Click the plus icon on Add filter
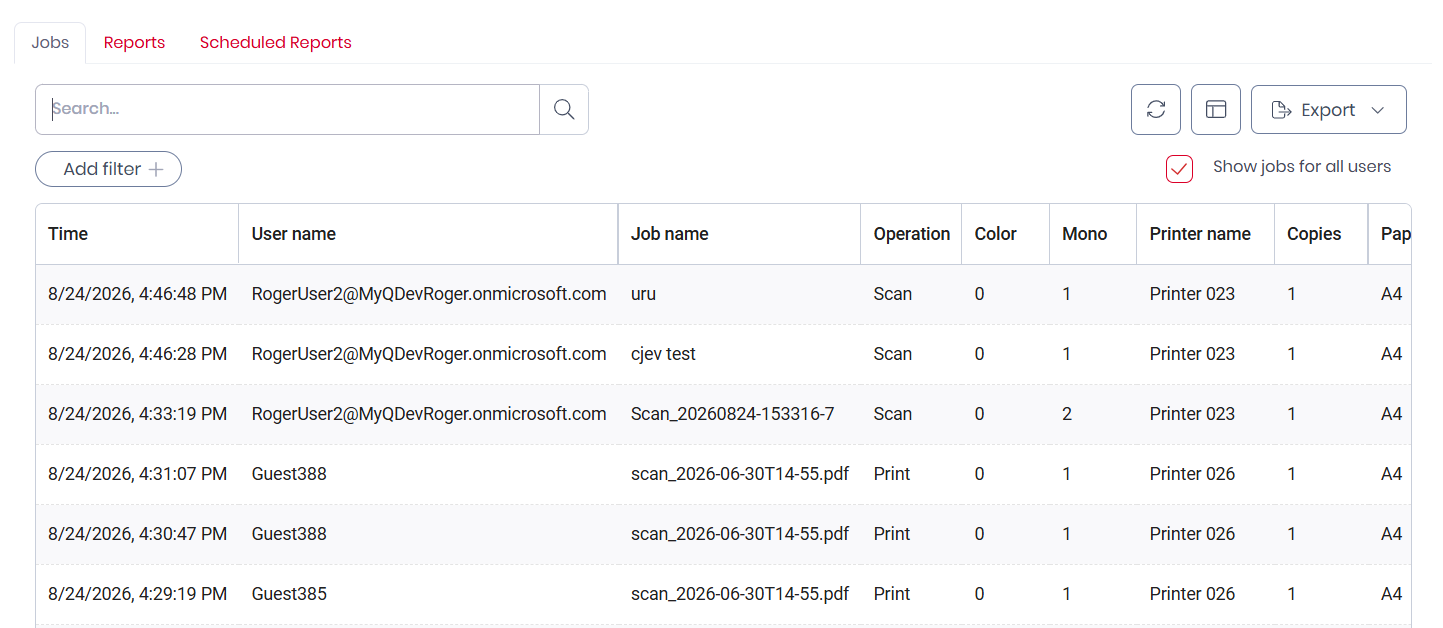The height and width of the screenshot is (628, 1443). [156, 170]
